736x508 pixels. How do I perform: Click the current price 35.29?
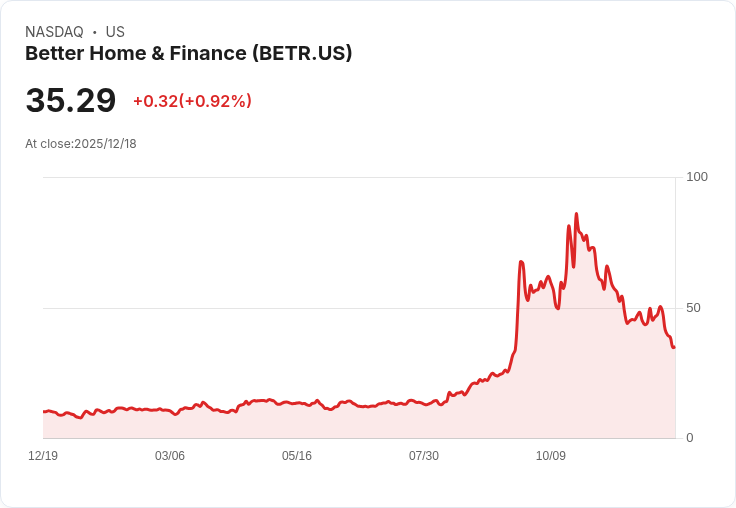[x=70, y=101]
